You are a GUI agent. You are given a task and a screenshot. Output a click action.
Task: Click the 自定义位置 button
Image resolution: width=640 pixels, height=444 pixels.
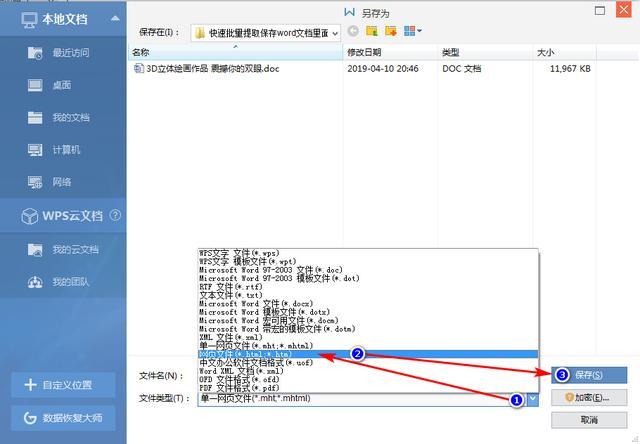(x=63, y=385)
